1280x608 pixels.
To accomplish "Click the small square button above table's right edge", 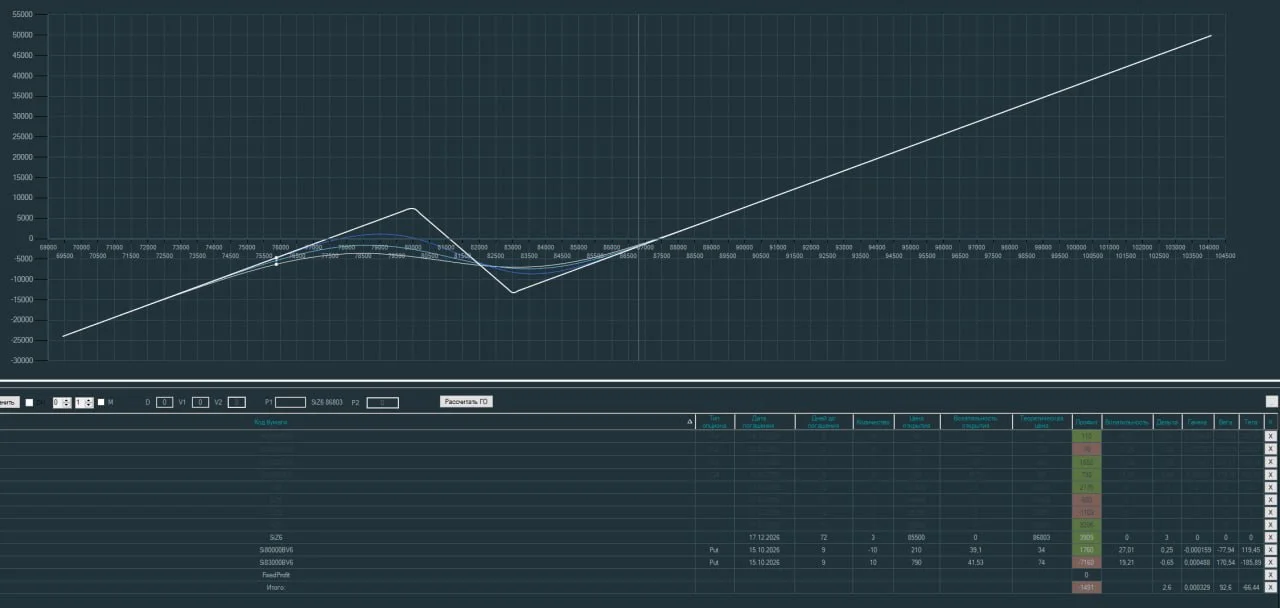I will pyautogui.click(x=1271, y=401).
